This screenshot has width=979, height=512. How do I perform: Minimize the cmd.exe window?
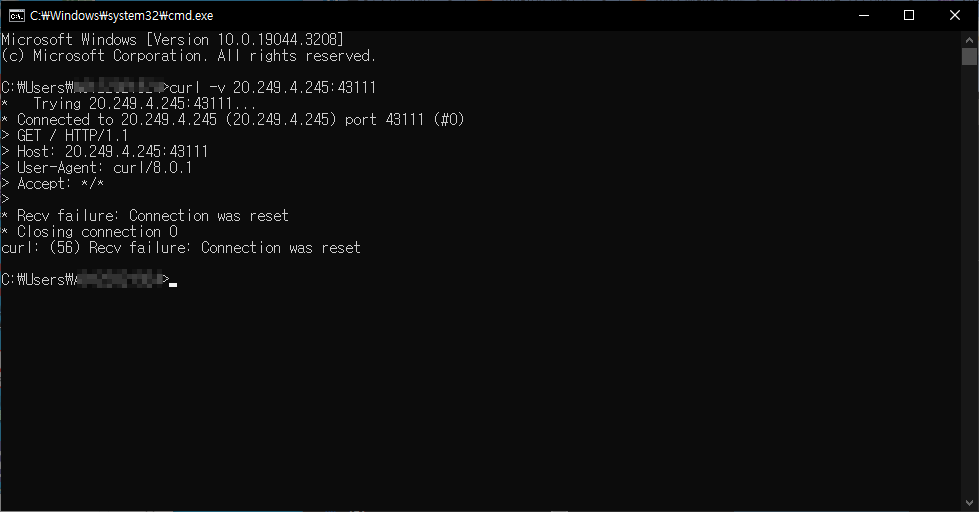tap(864, 16)
